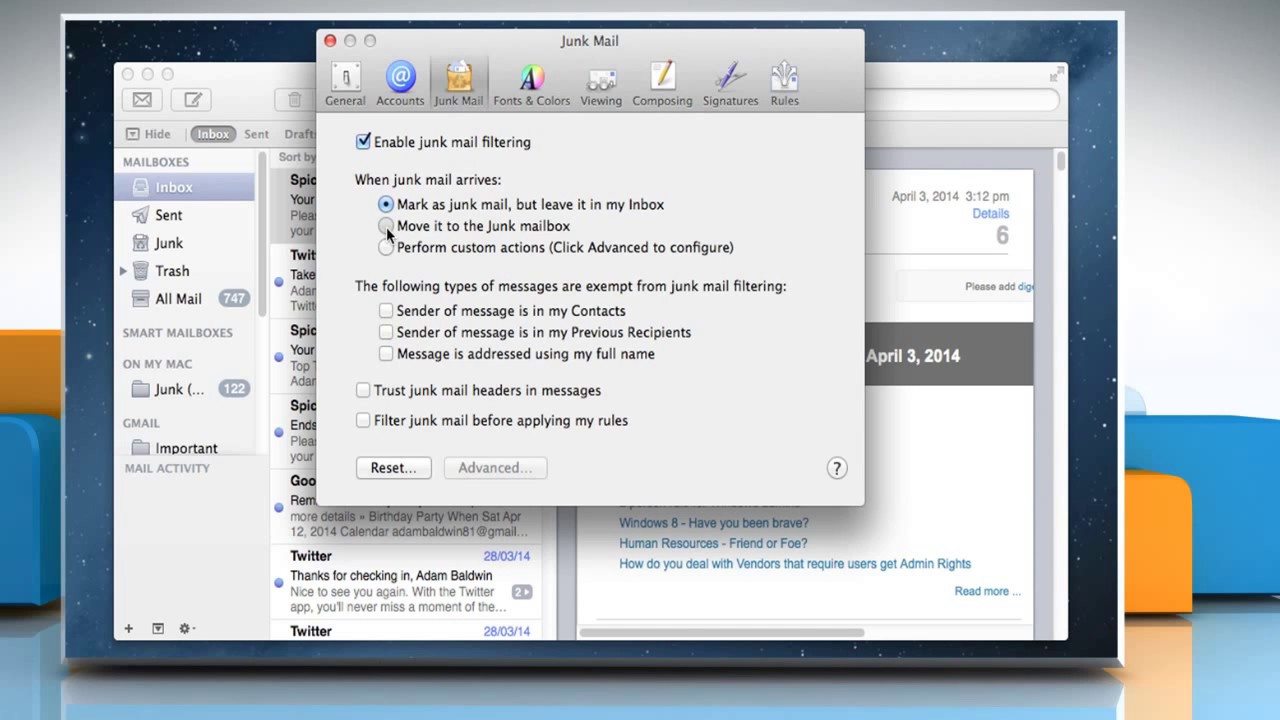Check Message is addressed using my full name
The width and height of the screenshot is (1280, 720).
tap(386, 354)
